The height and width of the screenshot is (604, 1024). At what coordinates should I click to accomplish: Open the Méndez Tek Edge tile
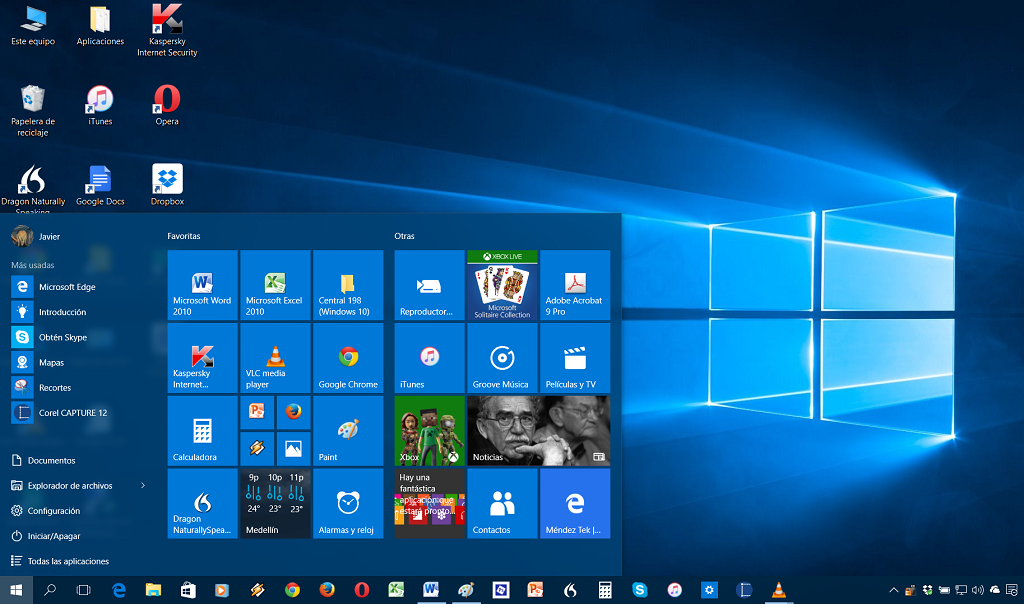click(575, 503)
